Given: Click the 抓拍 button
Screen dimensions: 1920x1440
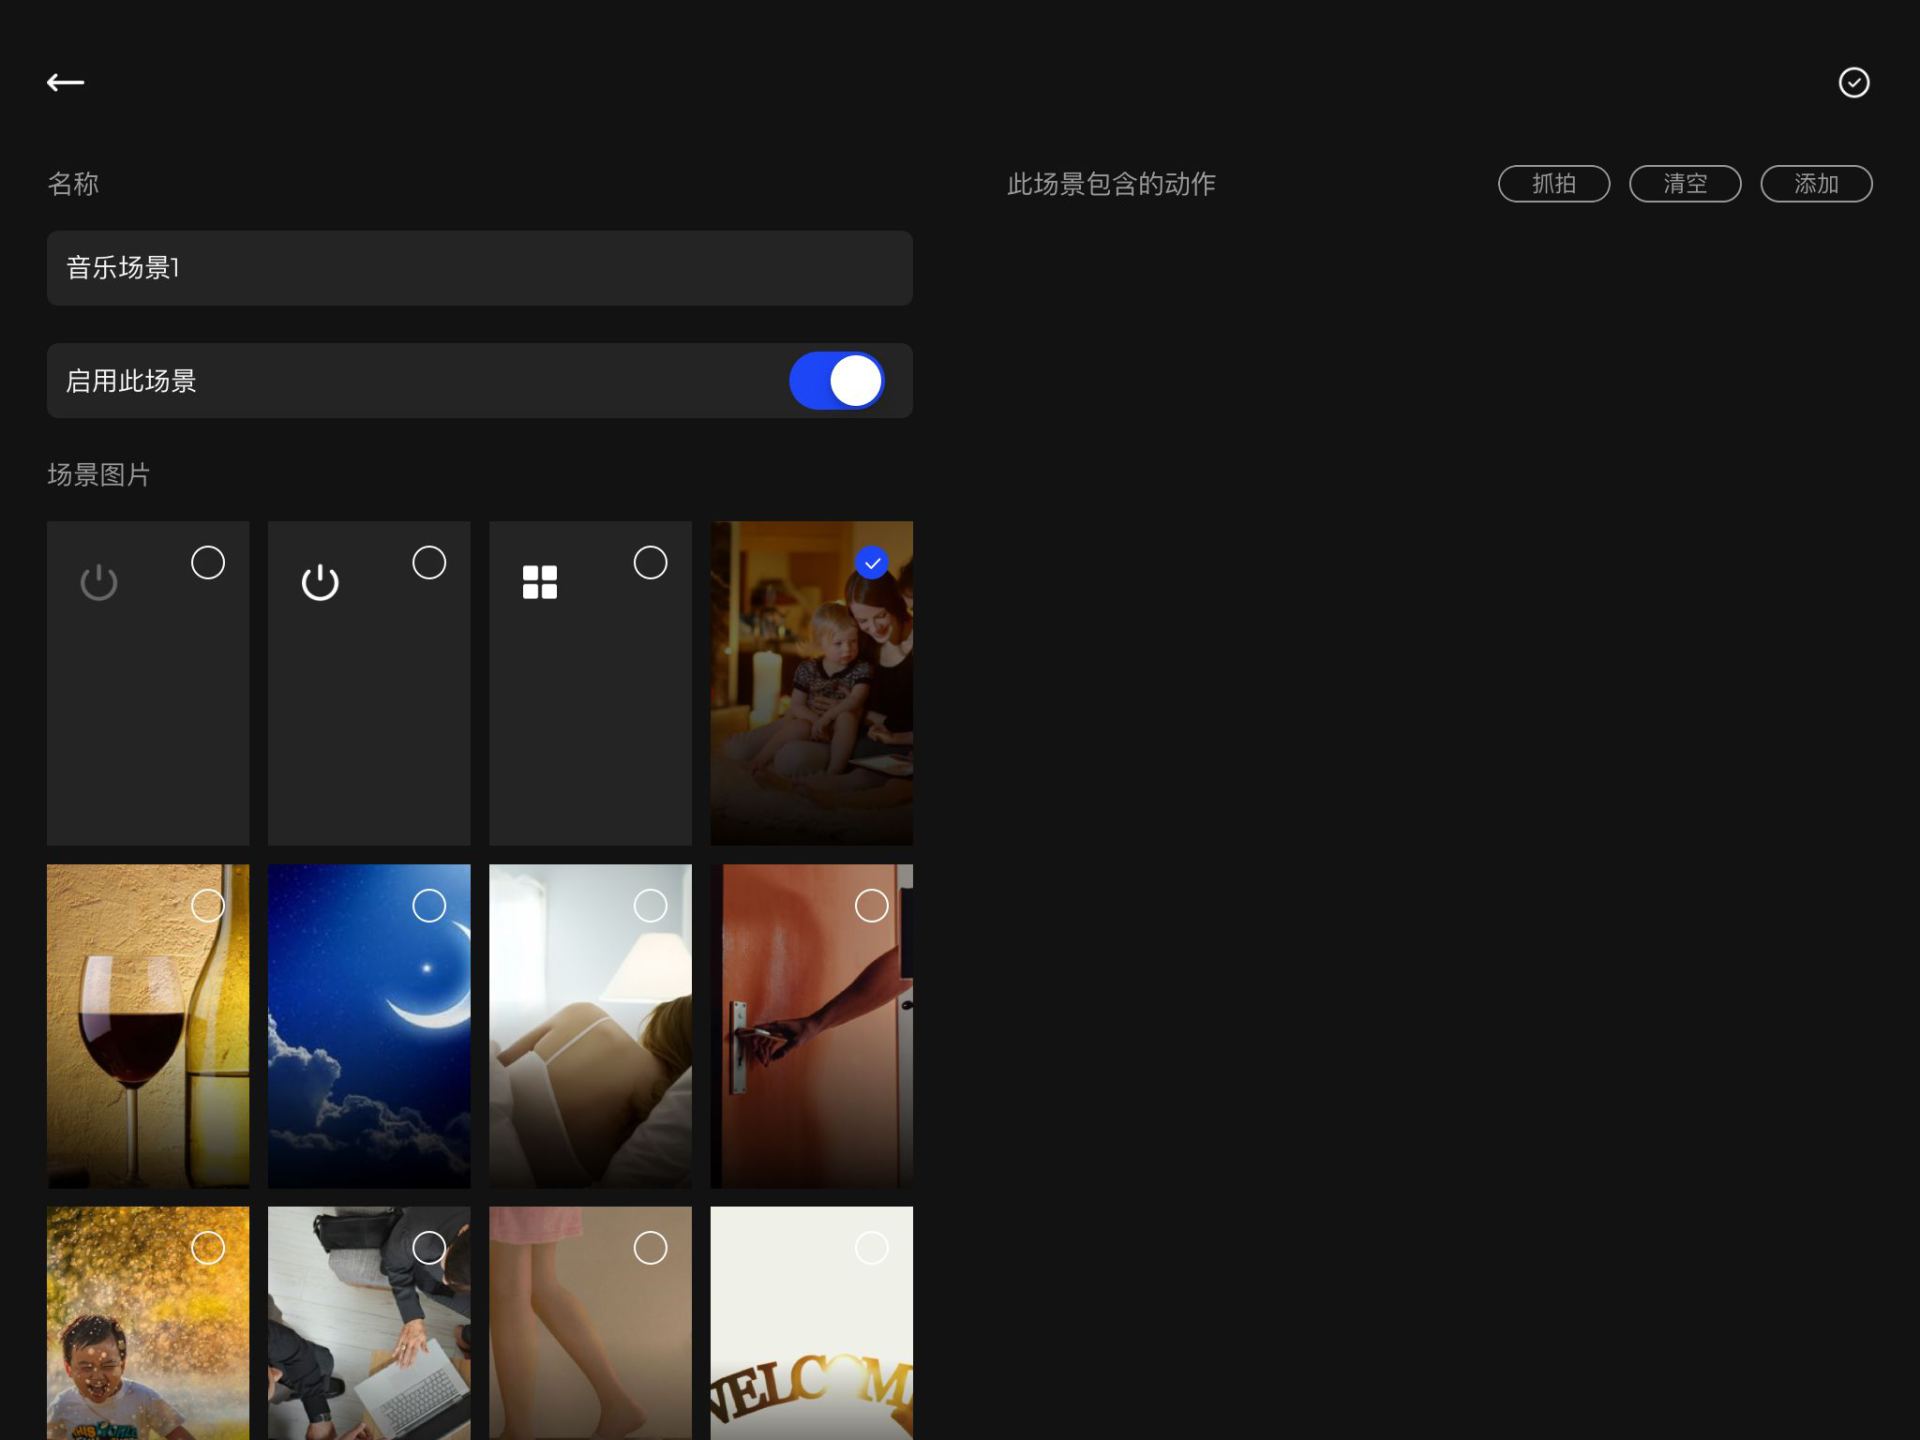Looking at the screenshot, I should coord(1554,184).
